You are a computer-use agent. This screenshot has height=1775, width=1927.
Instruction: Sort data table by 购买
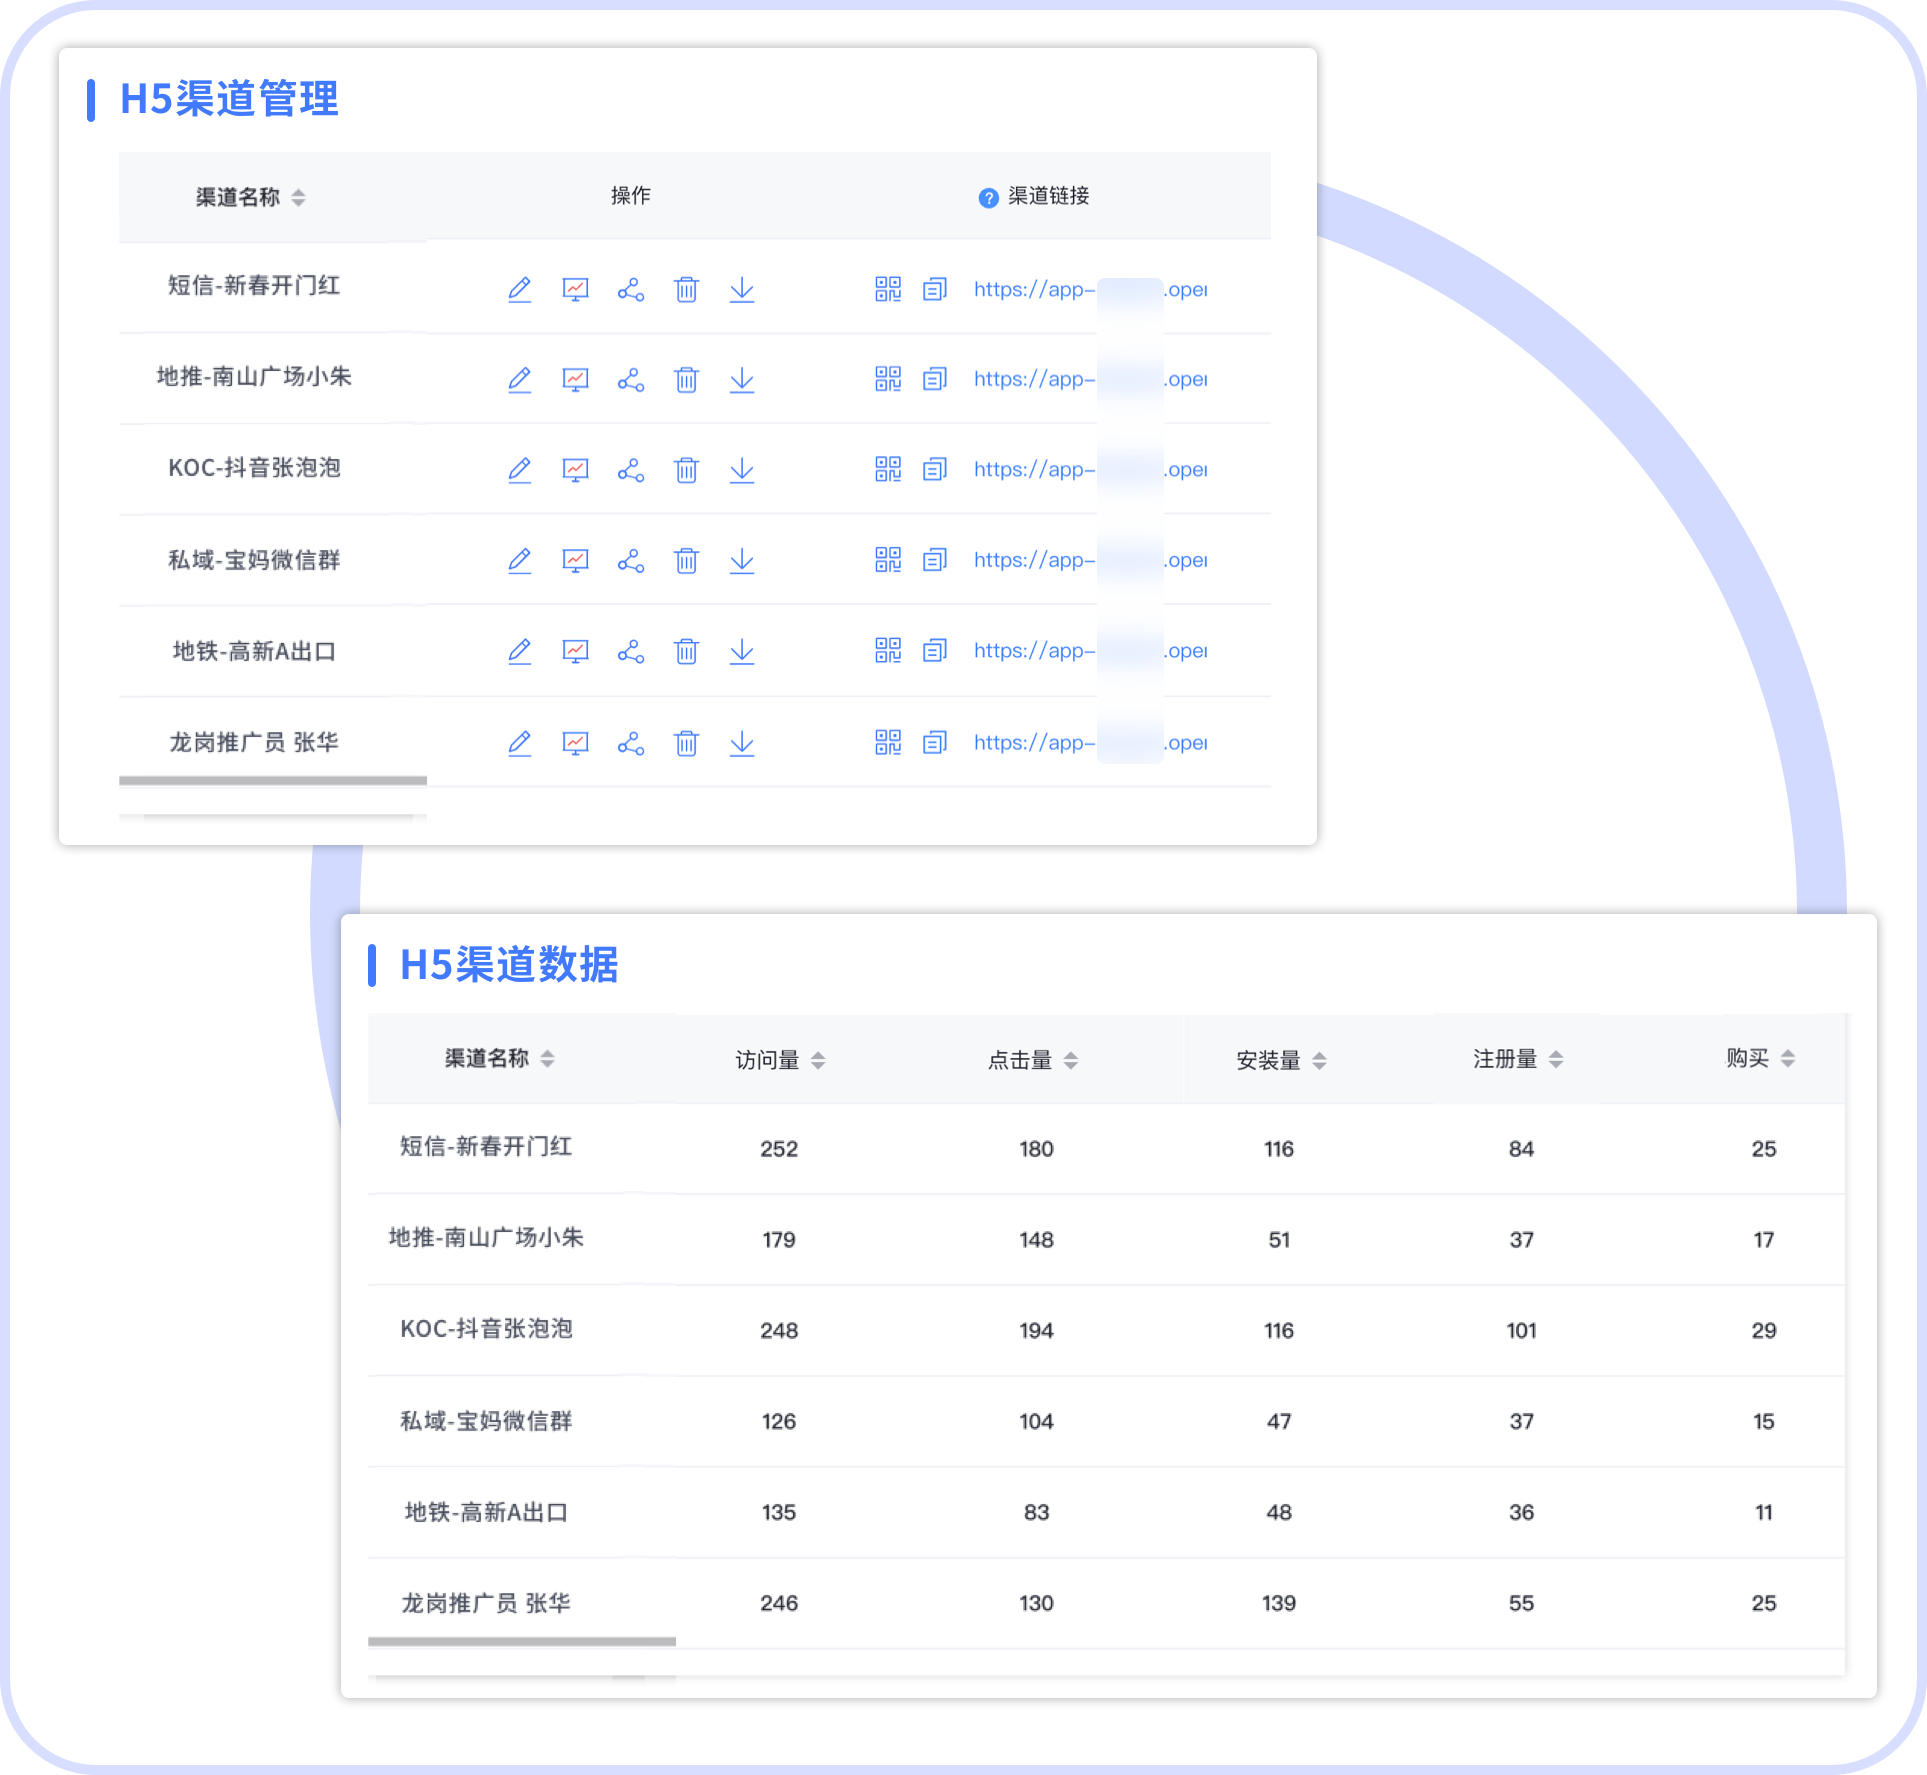point(1788,1059)
